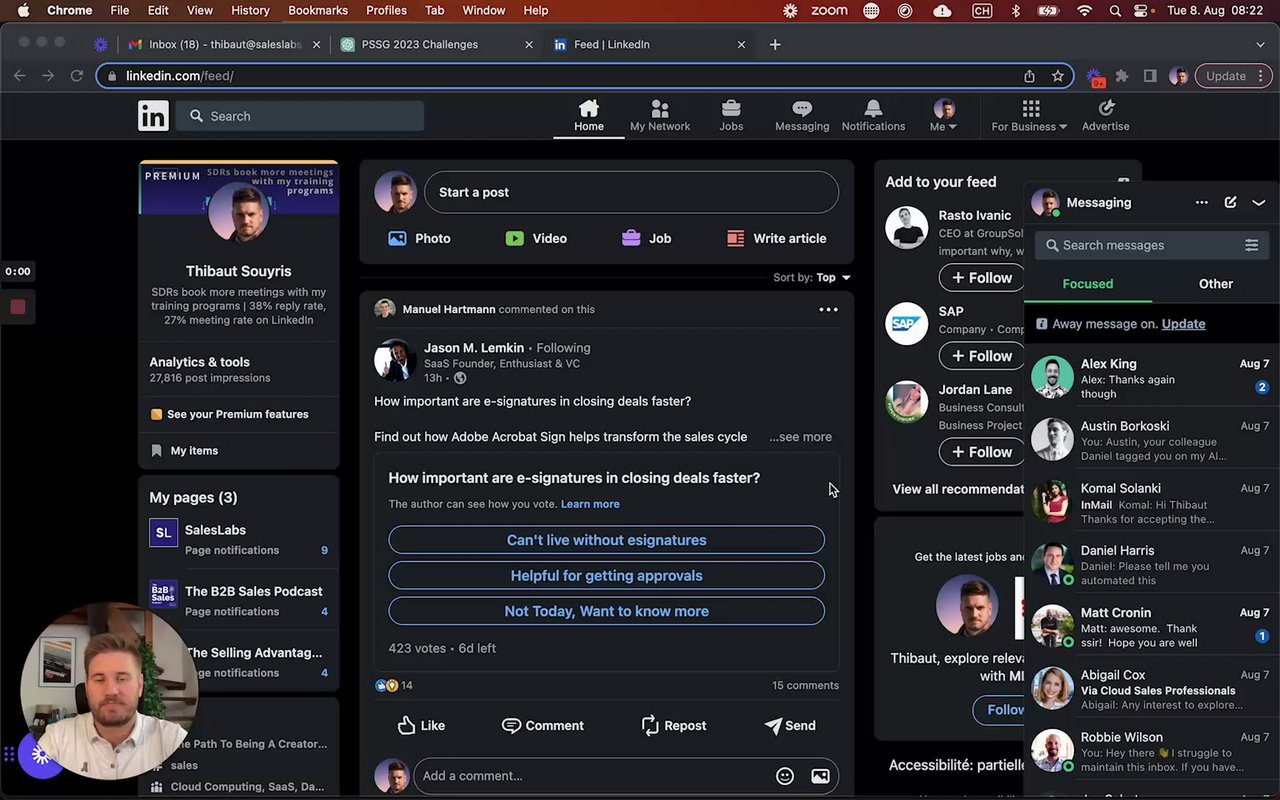The image size is (1280, 800).
Task: Open the Jobs section
Action: pos(731,115)
